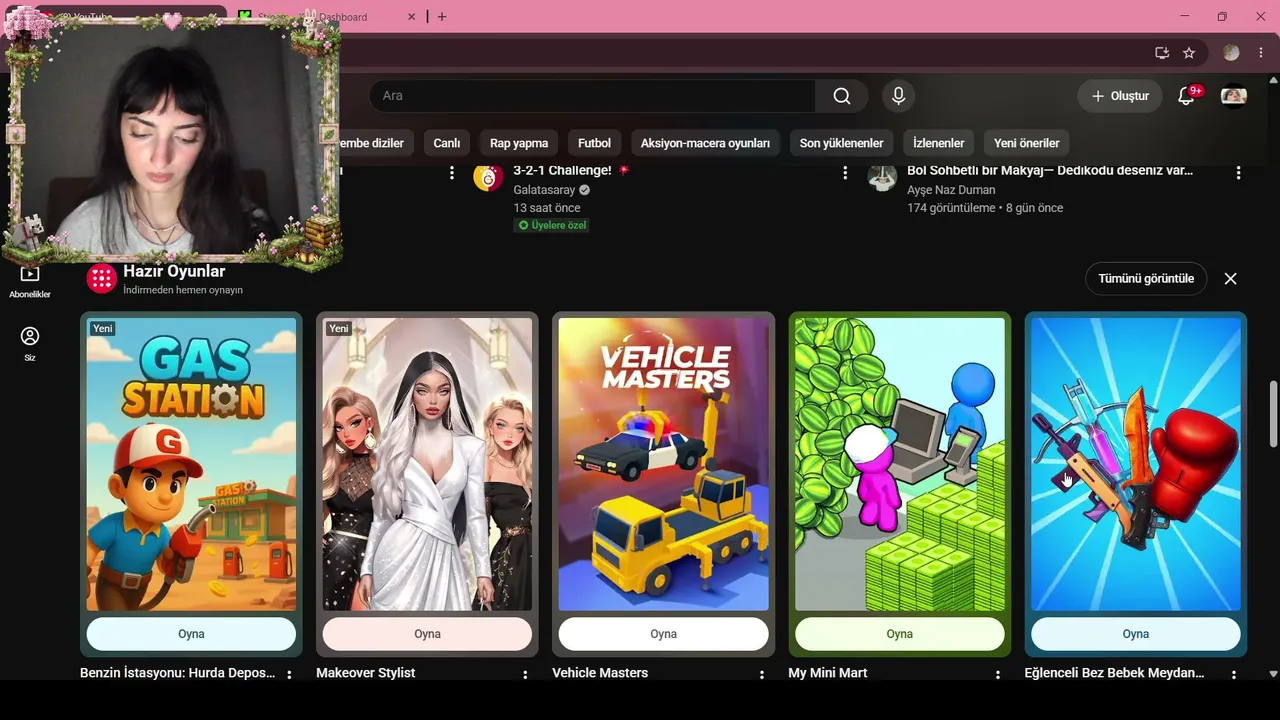Open the weapons and boxing glove game thumbnail
This screenshot has width=1280, height=720.
(x=1135, y=464)
